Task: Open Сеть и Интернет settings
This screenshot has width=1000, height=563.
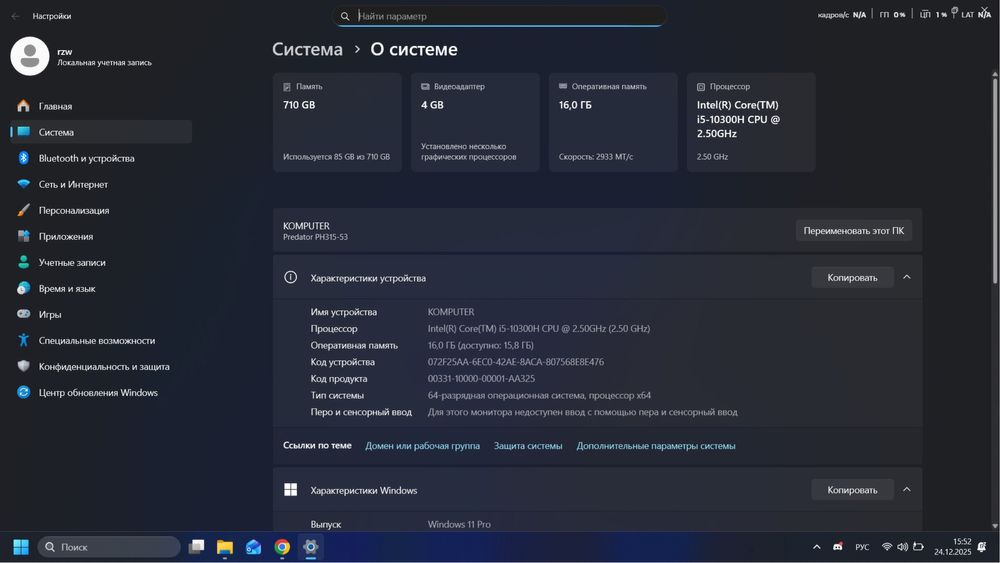Action: [101, 184]
